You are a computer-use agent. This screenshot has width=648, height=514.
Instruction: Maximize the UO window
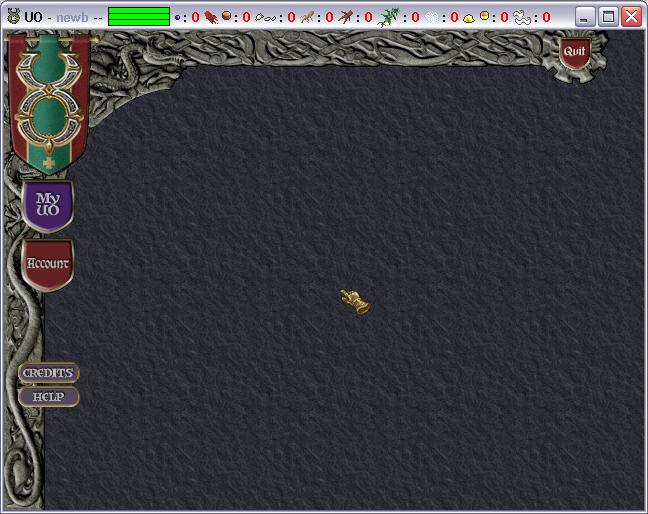tap(608, 17)
